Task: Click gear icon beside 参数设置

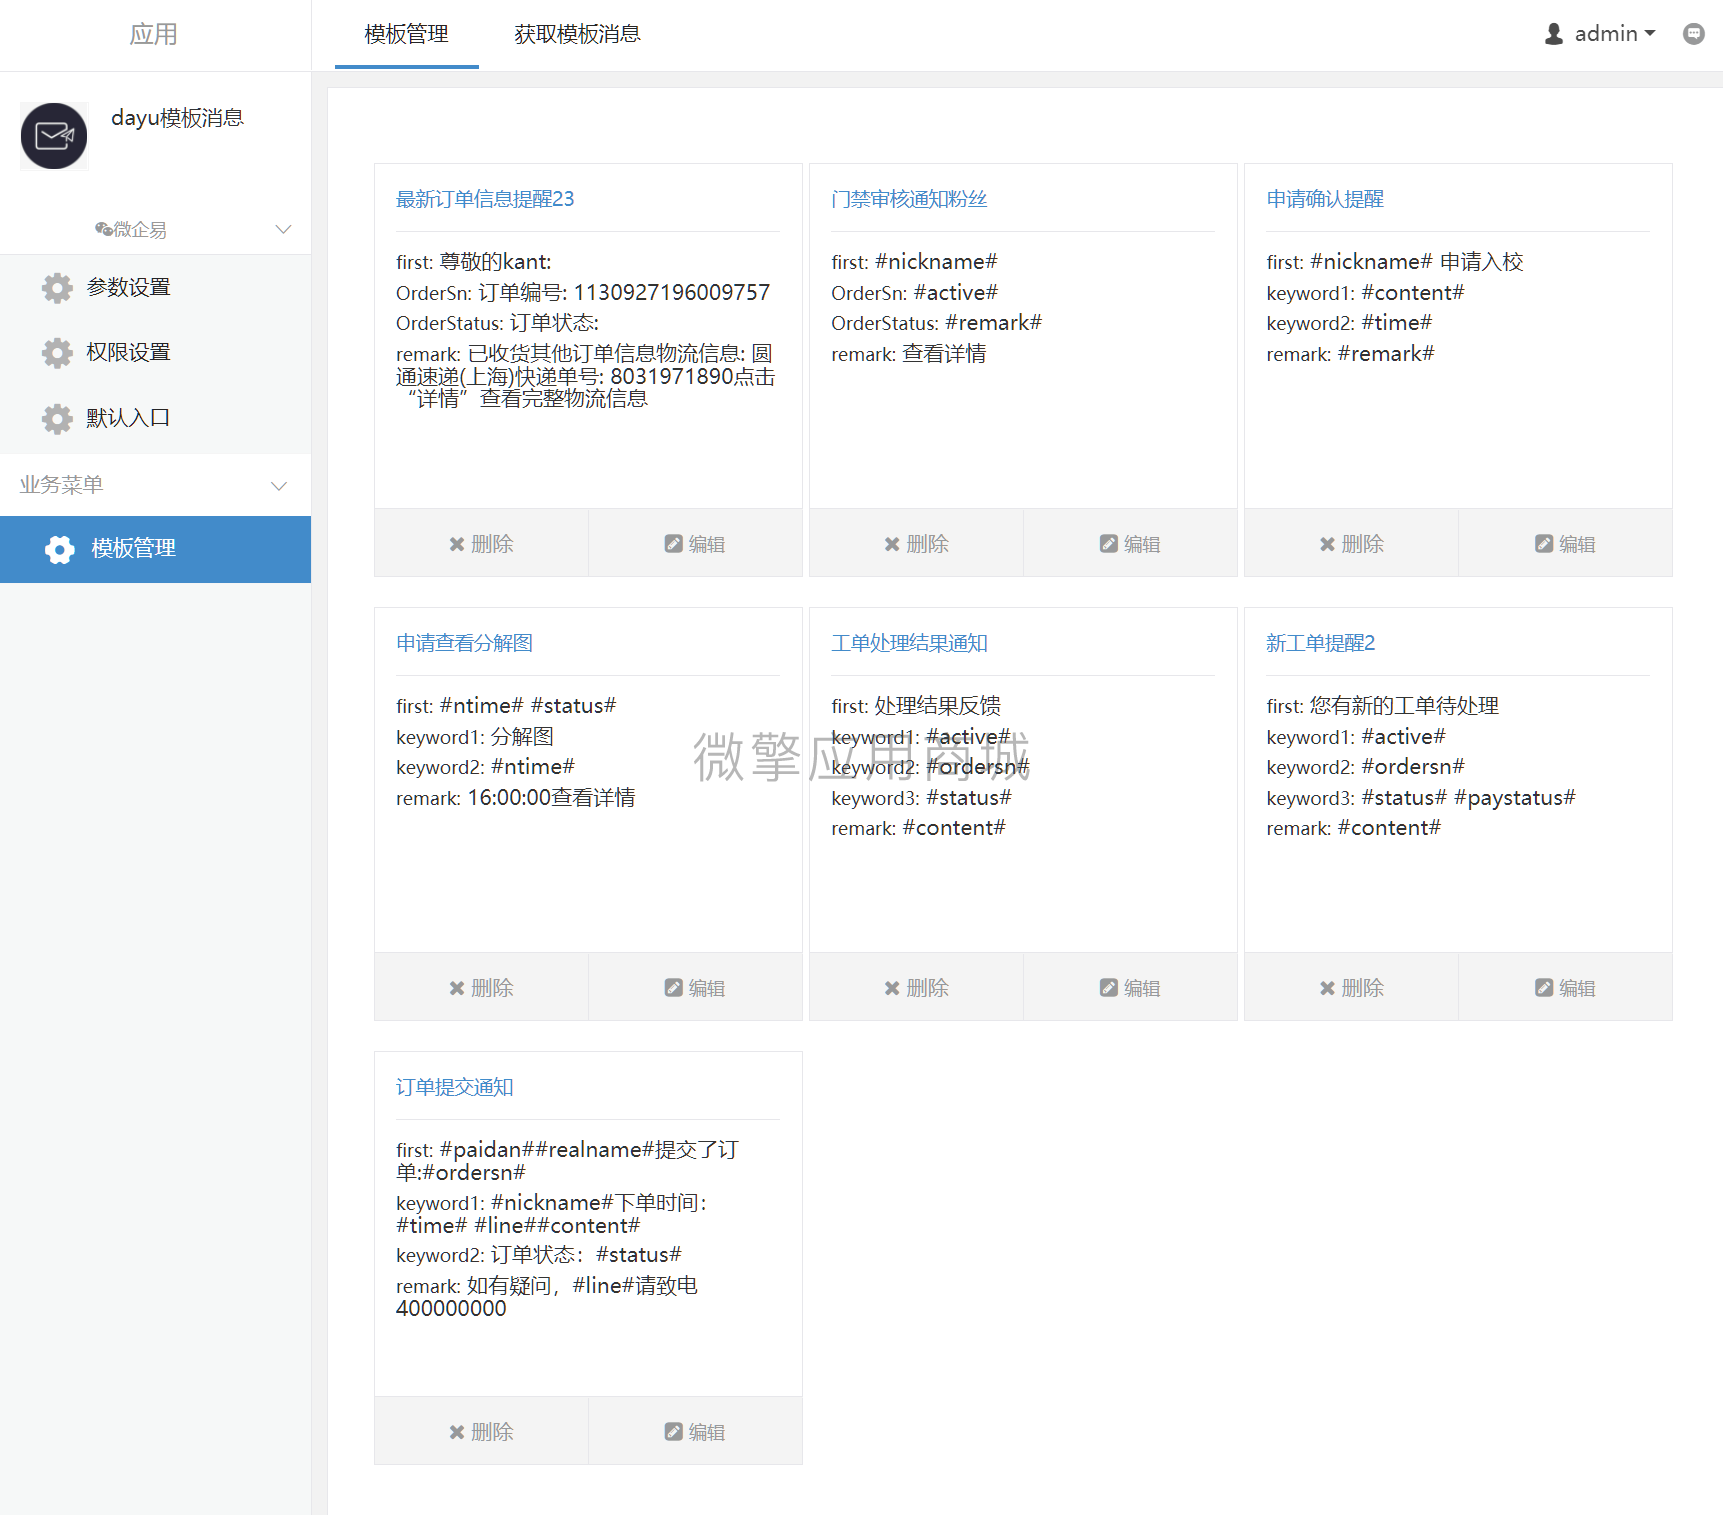Action: [57, 288]
